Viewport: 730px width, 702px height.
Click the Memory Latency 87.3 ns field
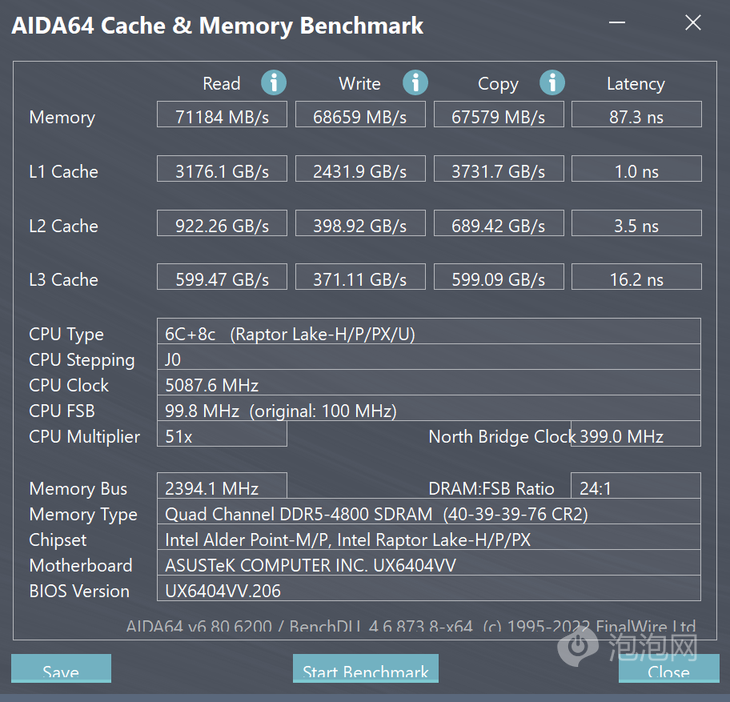pyautogui.click(x=636, y=115)
